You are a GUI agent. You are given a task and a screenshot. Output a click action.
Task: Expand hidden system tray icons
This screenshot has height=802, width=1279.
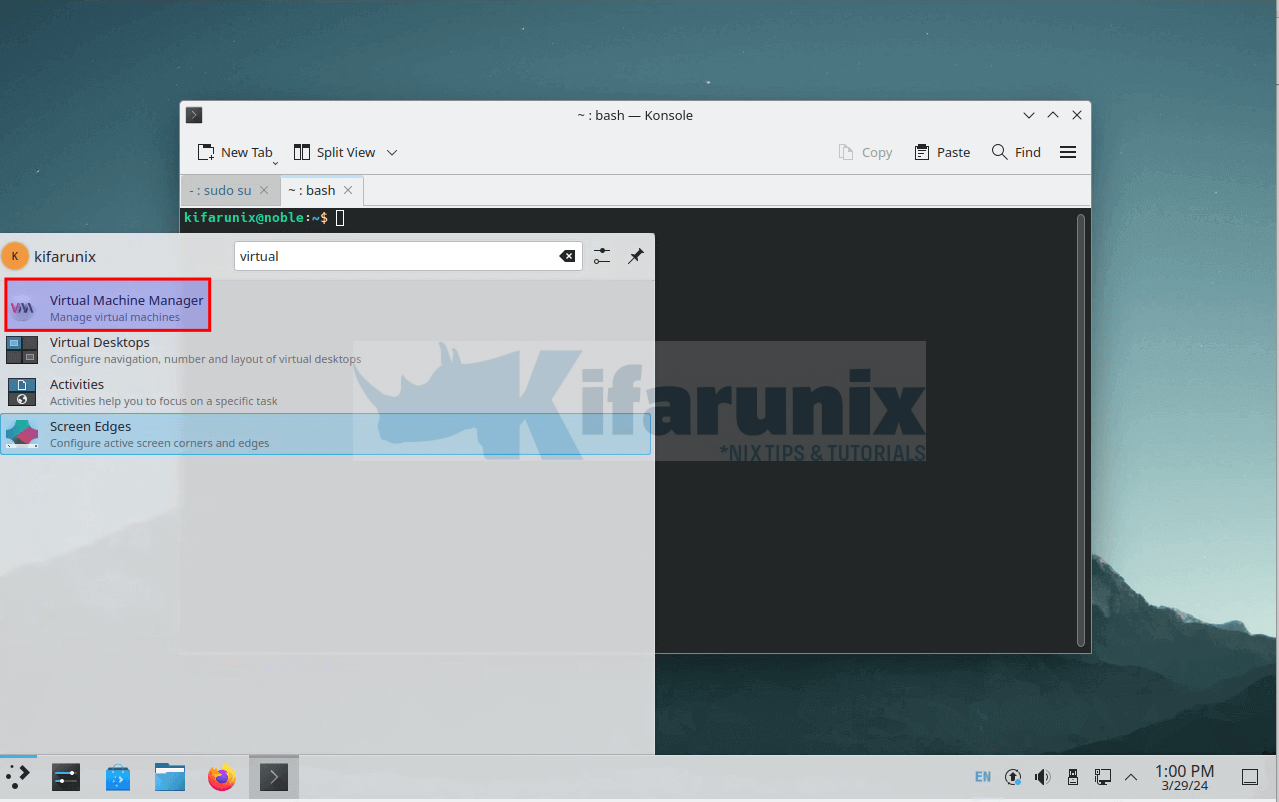tap(1130, 776)
